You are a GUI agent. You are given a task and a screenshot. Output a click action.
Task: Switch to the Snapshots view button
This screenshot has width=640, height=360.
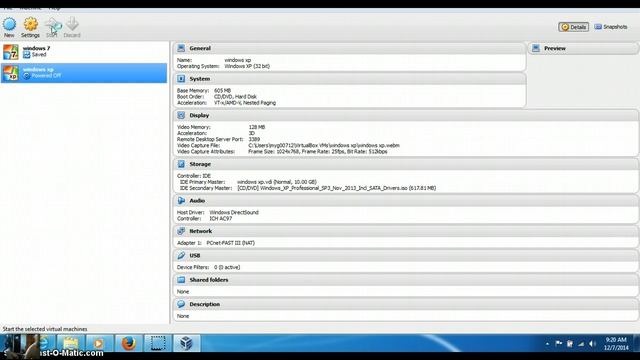click(x=611, y=27)
